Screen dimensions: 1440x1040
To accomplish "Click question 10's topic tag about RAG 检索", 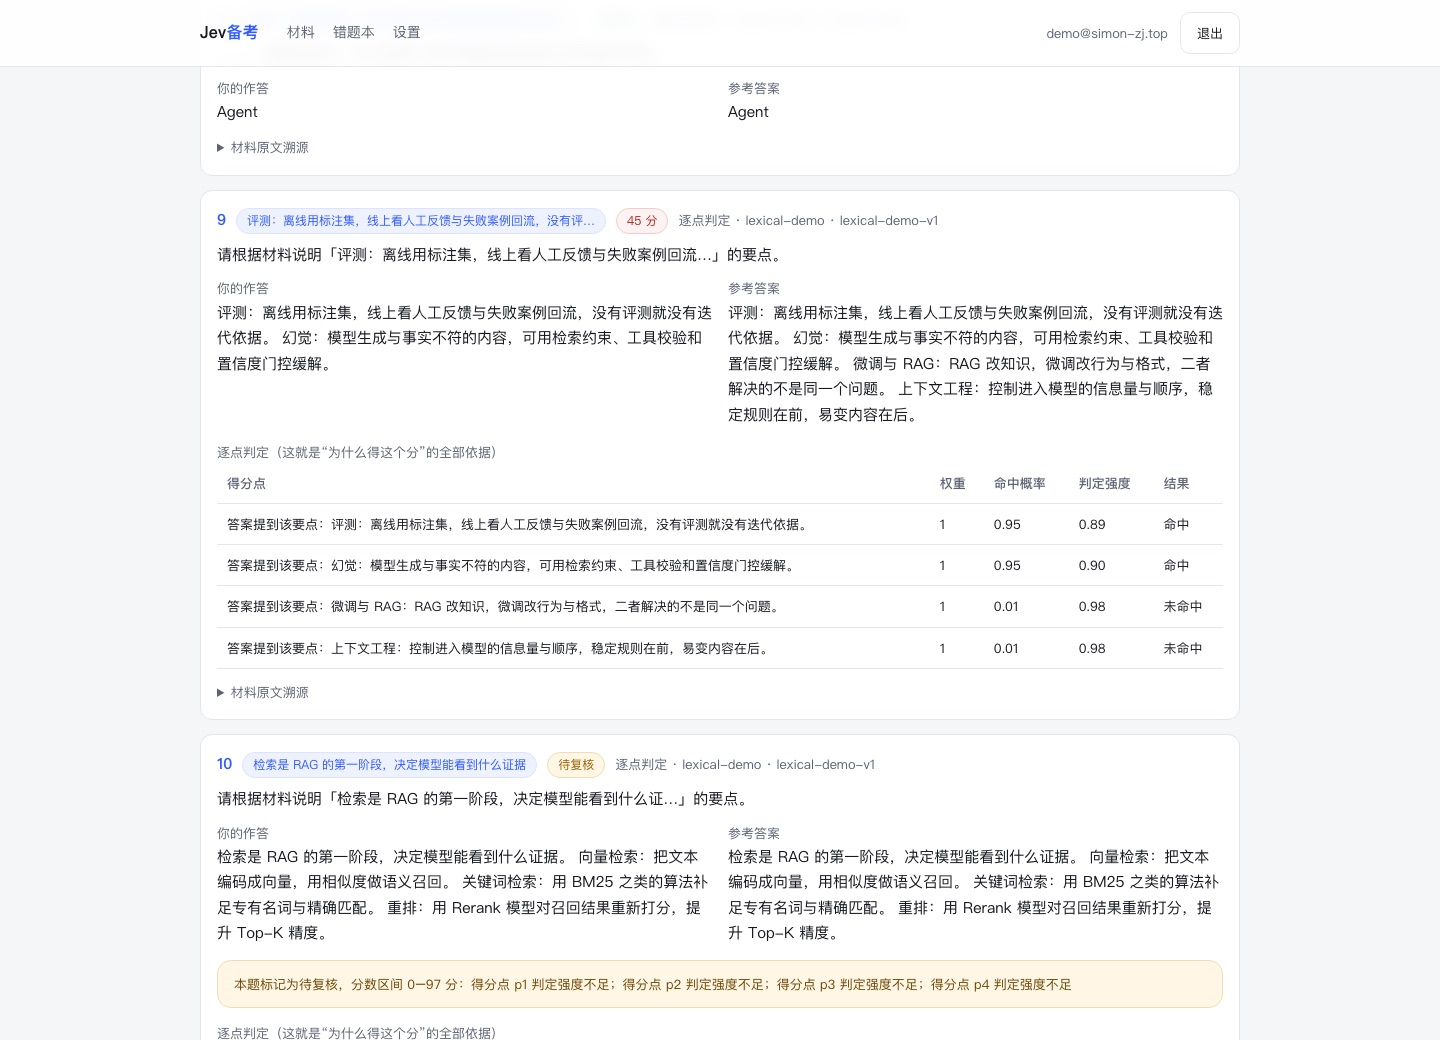I will pyautogui.click(x=389, y=765).
